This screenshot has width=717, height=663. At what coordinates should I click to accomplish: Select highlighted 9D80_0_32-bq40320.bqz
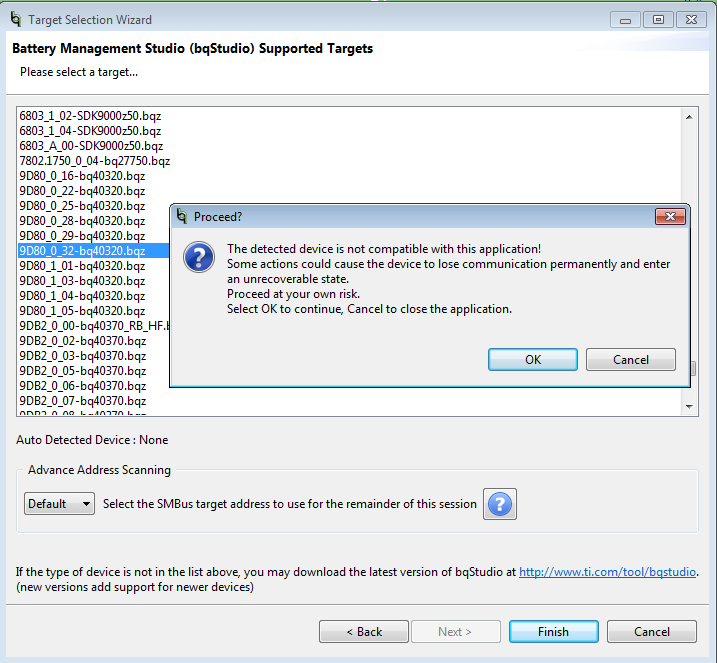coord(93,251)
